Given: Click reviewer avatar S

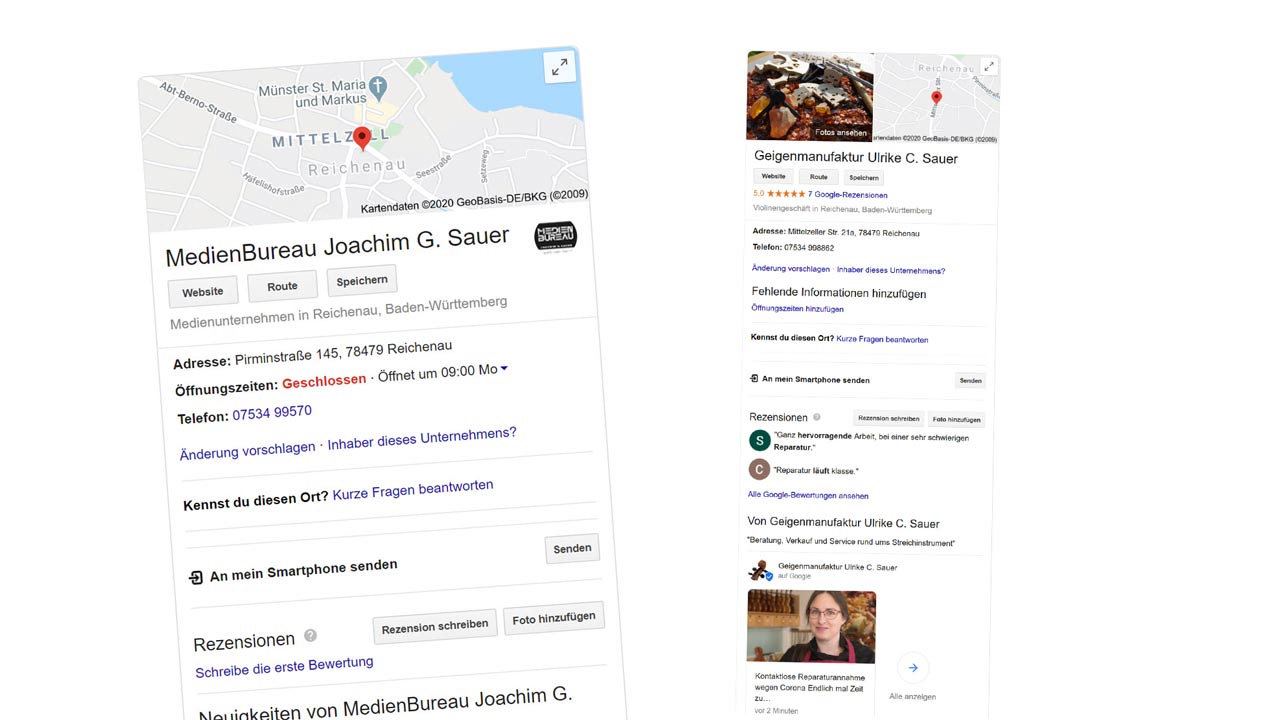Looking at the screenshot, I should [x=760, y=441].
